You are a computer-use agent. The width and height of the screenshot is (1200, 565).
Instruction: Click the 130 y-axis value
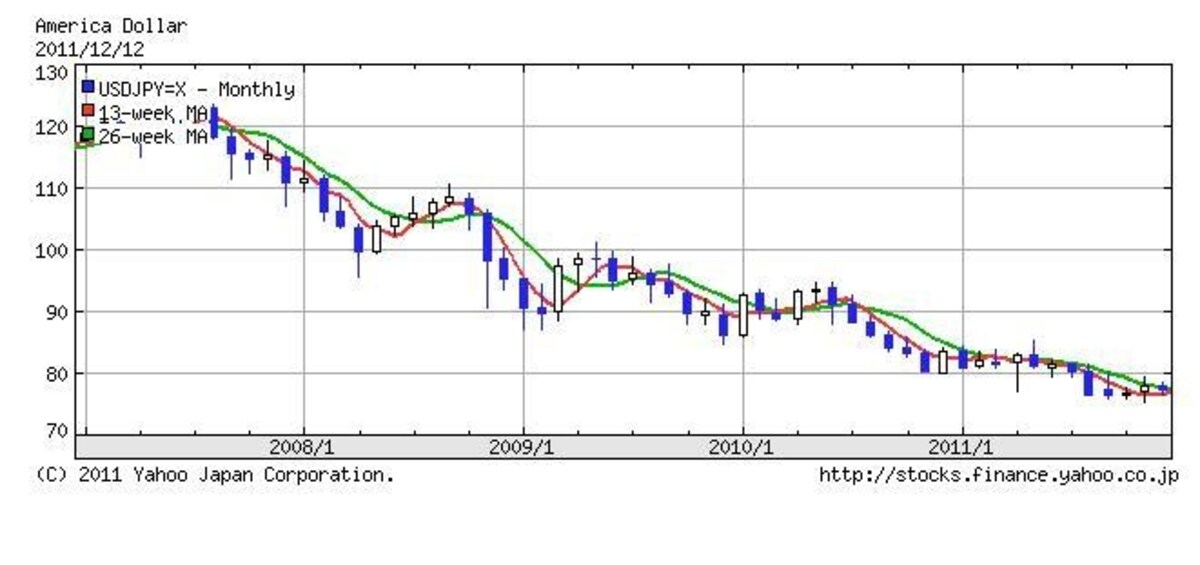[x=51, y=73]
